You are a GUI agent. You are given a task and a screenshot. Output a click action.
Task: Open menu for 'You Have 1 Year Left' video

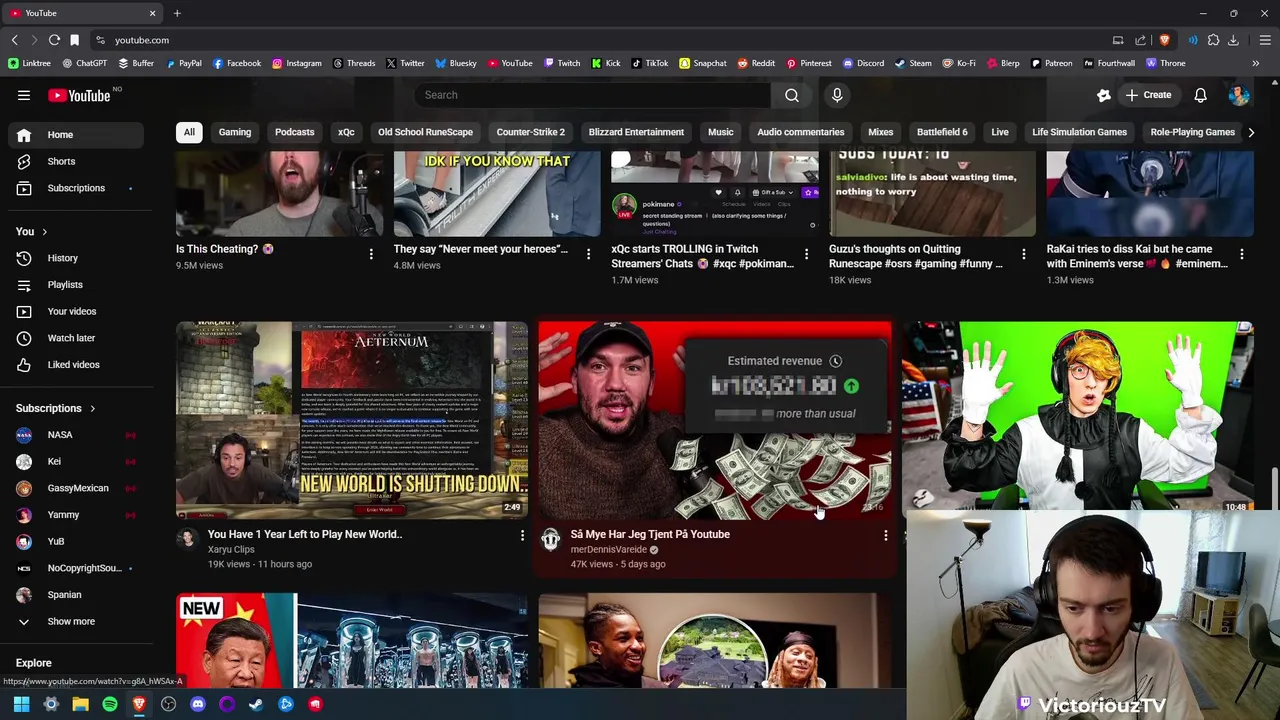(522, 536)
